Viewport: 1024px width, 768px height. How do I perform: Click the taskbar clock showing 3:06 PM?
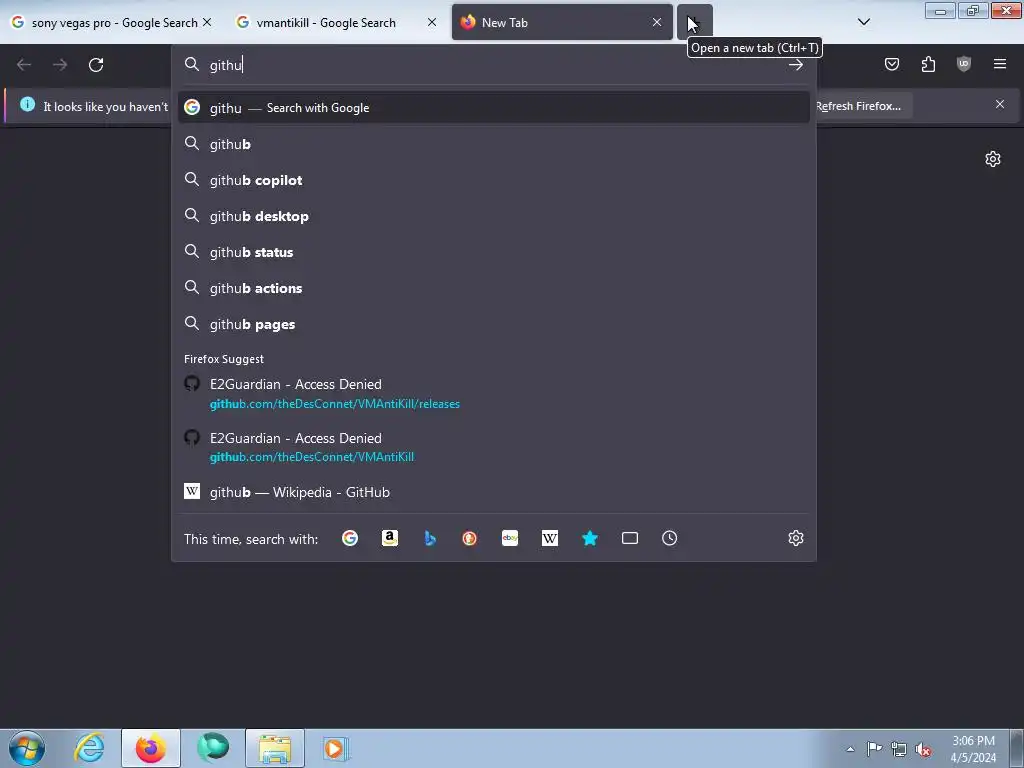point(973,749)
